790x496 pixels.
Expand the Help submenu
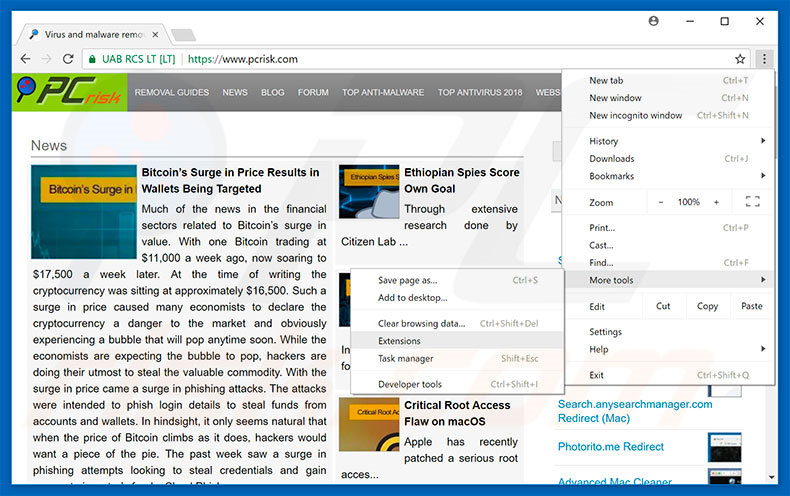tap(668, 349)
